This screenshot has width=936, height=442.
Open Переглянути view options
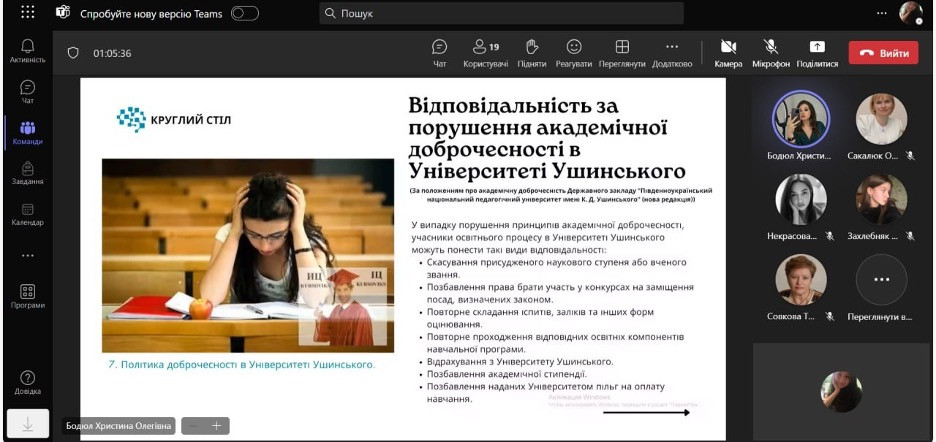click(x=622, y=53)
